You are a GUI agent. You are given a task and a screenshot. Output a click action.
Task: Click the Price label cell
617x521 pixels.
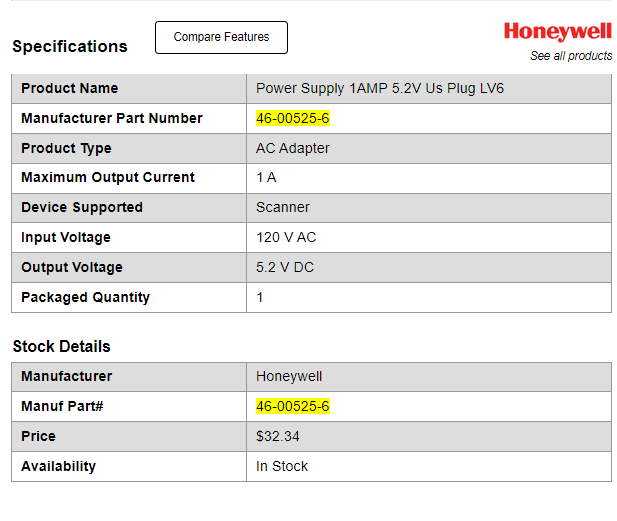[129, 436]
